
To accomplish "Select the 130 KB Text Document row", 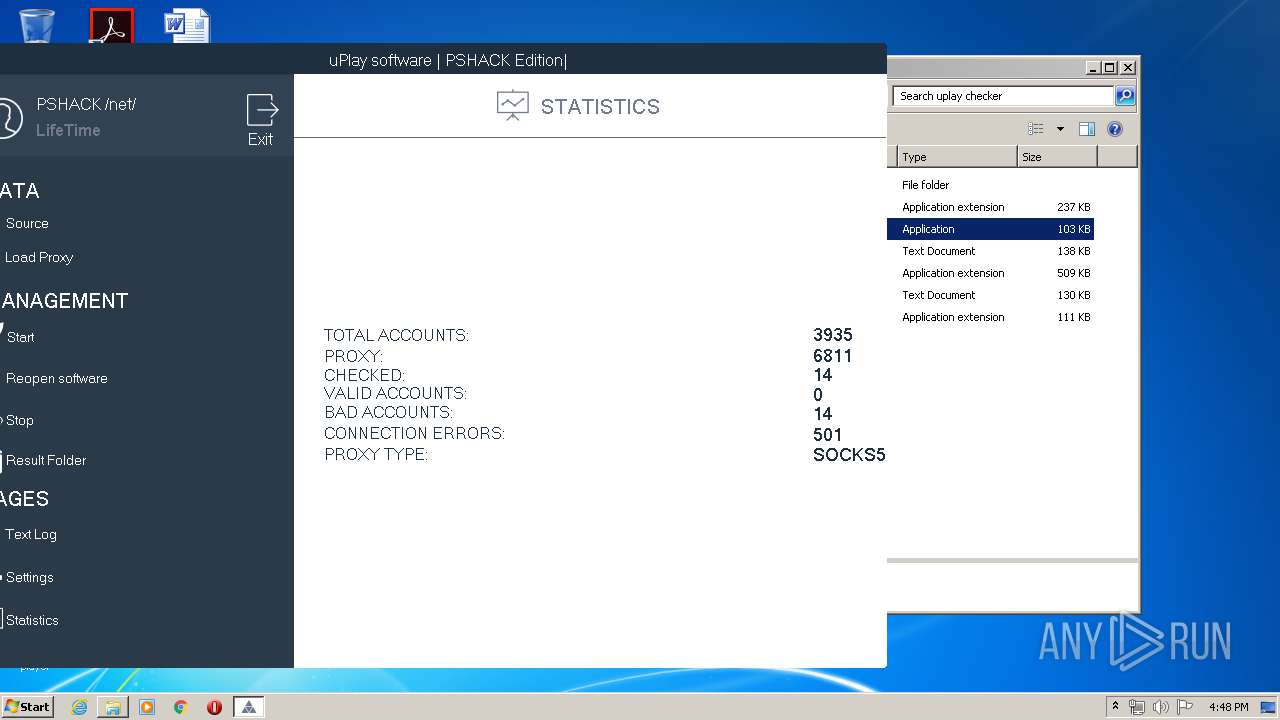I will click(x=990, y=295).
